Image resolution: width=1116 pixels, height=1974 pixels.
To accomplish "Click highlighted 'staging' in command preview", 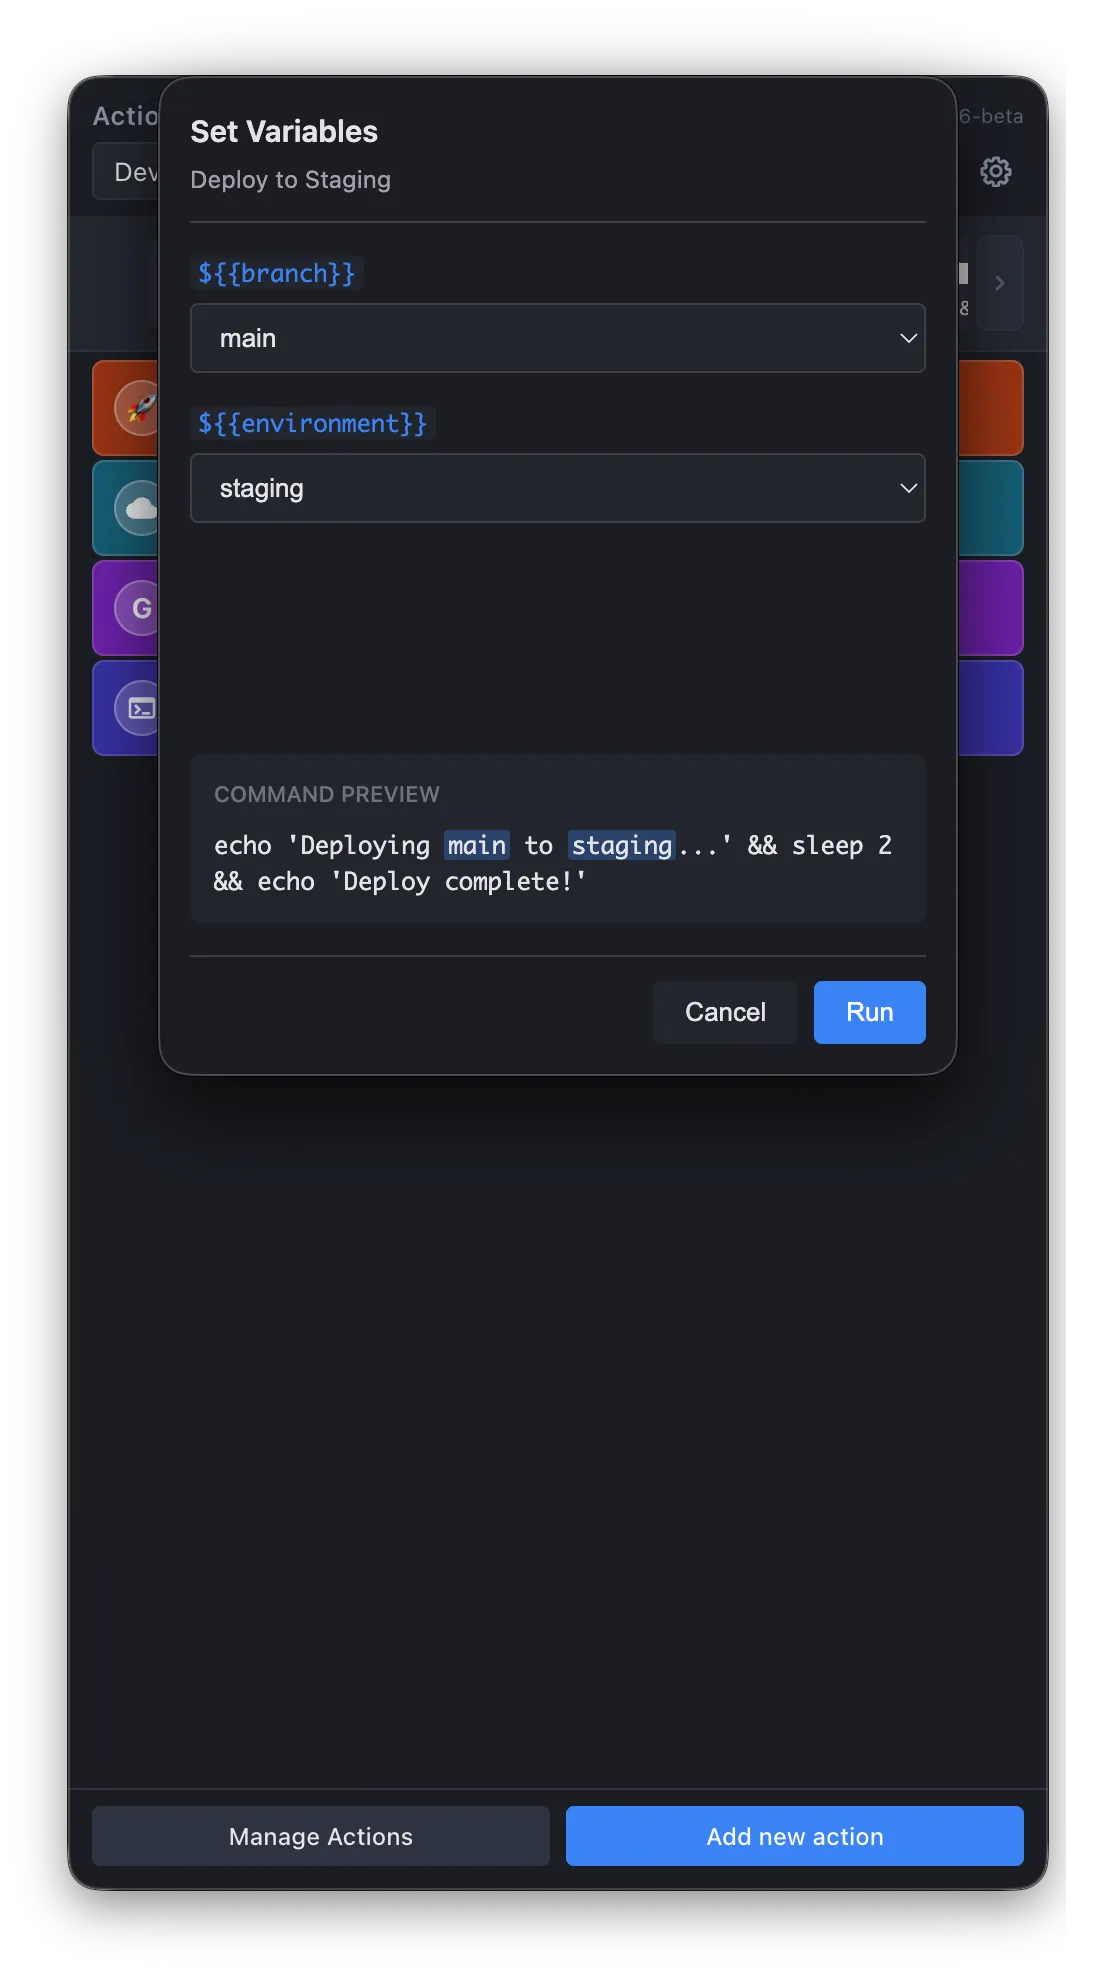I will (x=622, y=845).
